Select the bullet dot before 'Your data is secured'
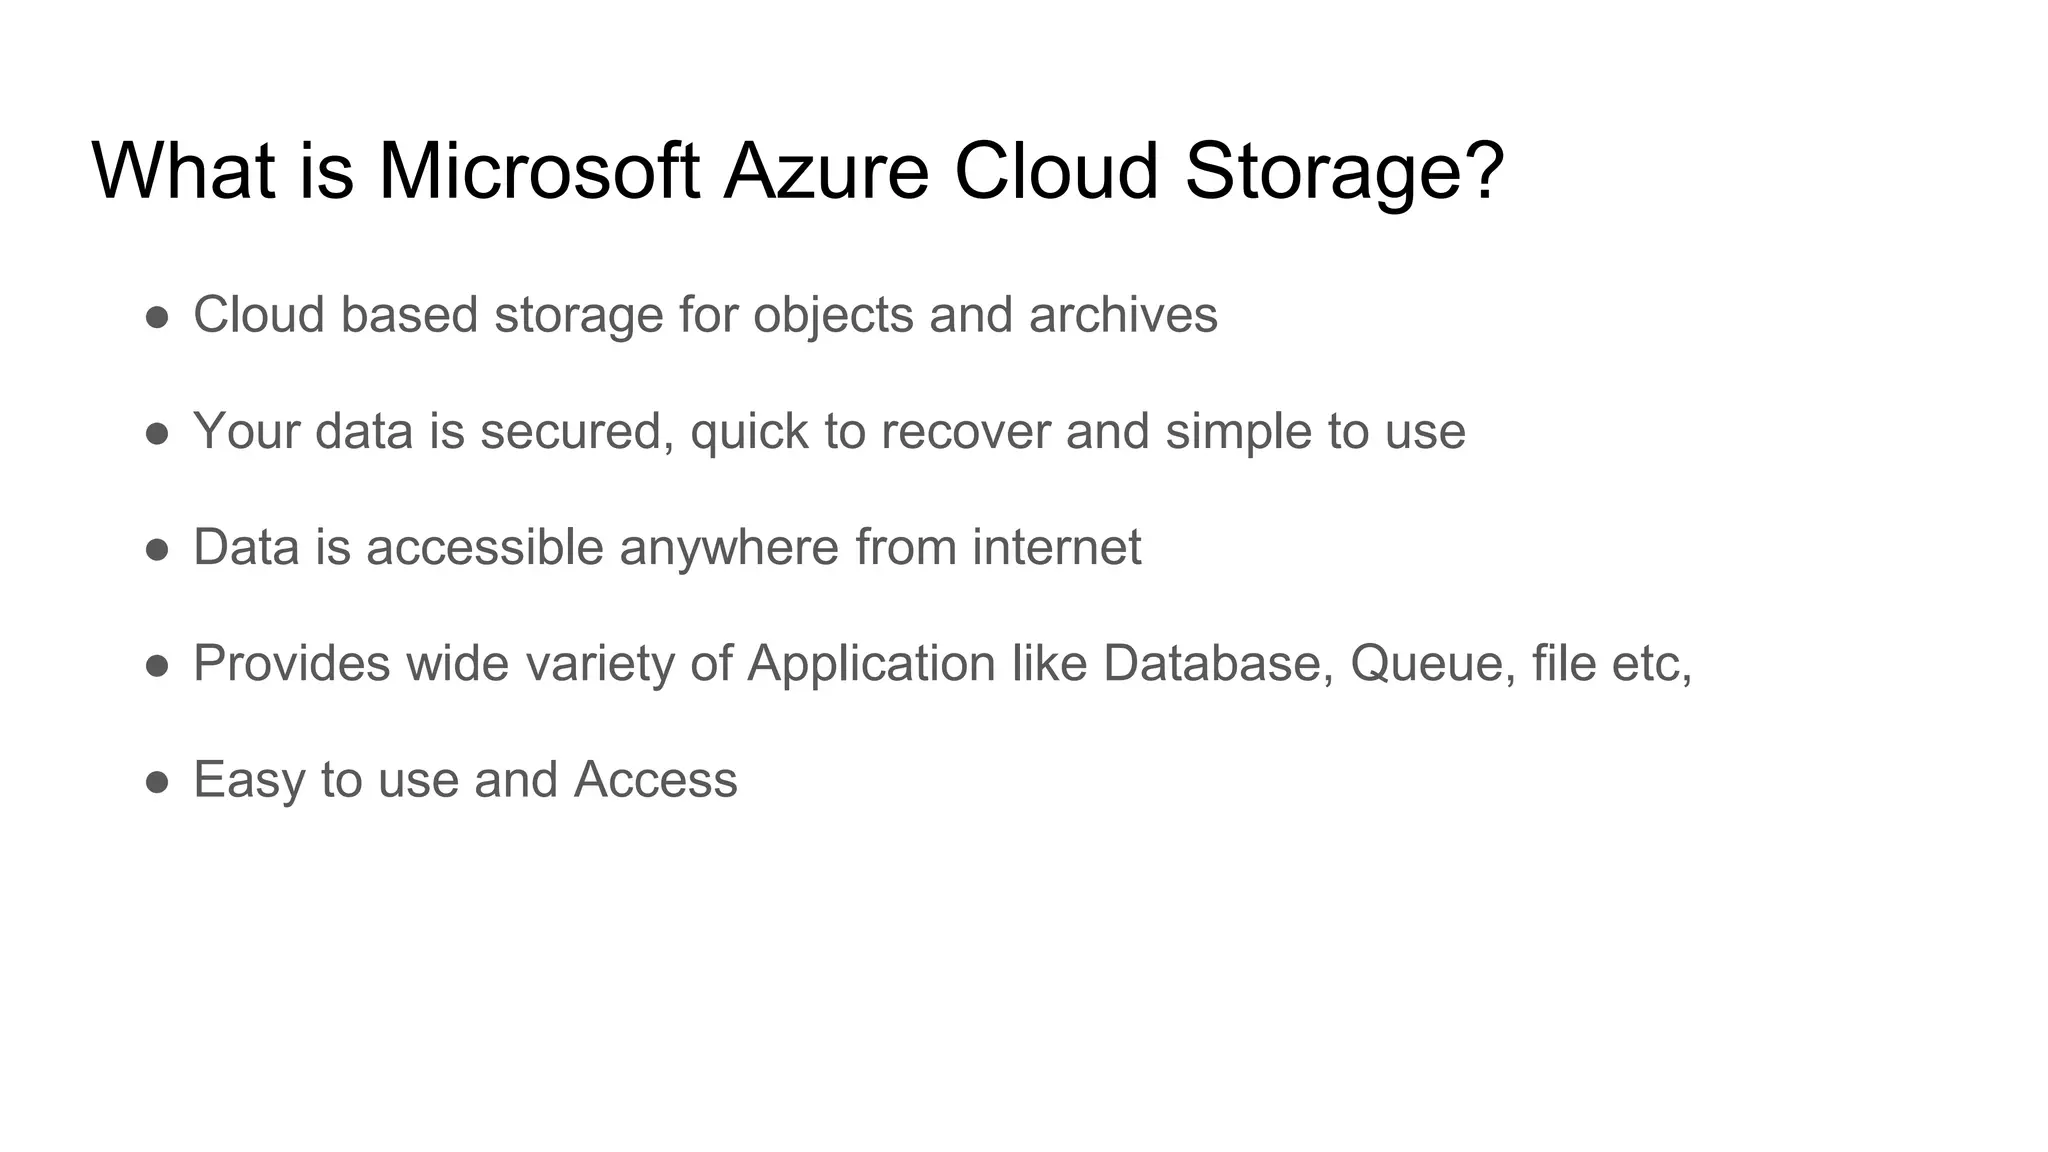Viewport: 2048px width, 1152px height. pos(157,433)
